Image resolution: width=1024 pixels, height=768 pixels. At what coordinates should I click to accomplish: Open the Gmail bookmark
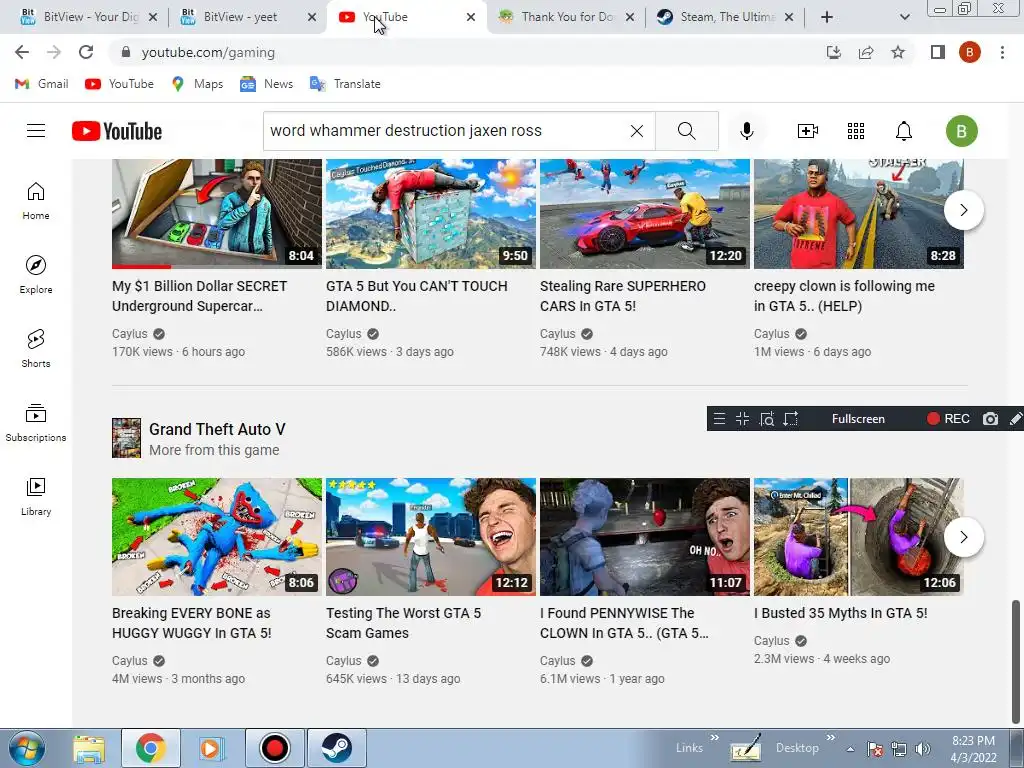[42, 84]
